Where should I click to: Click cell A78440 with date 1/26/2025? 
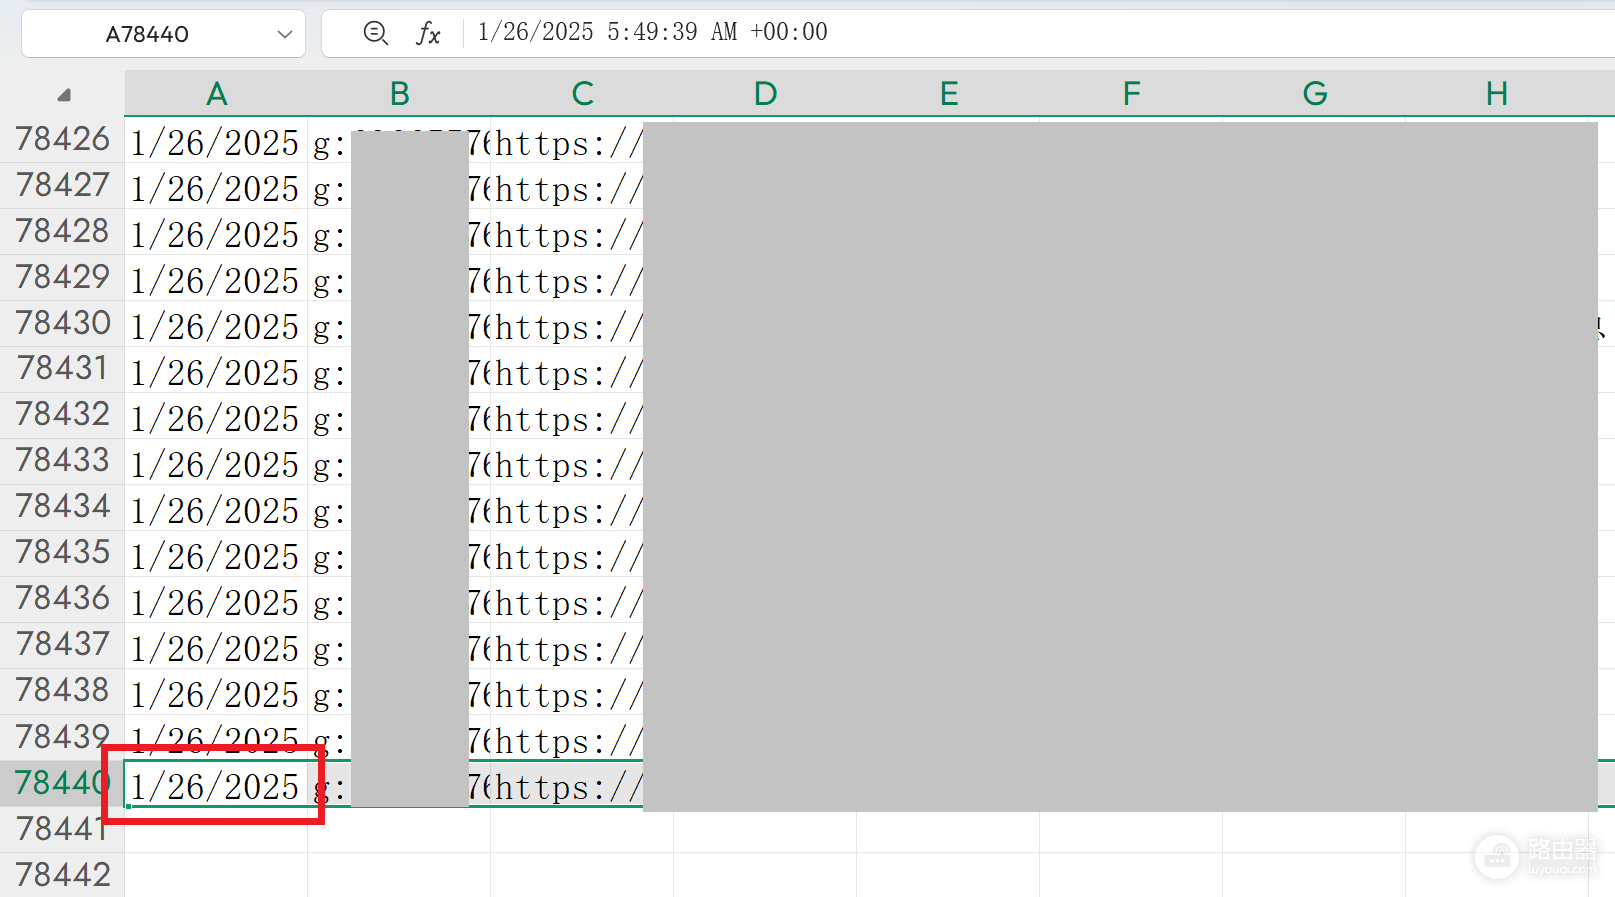click(216, 784)
